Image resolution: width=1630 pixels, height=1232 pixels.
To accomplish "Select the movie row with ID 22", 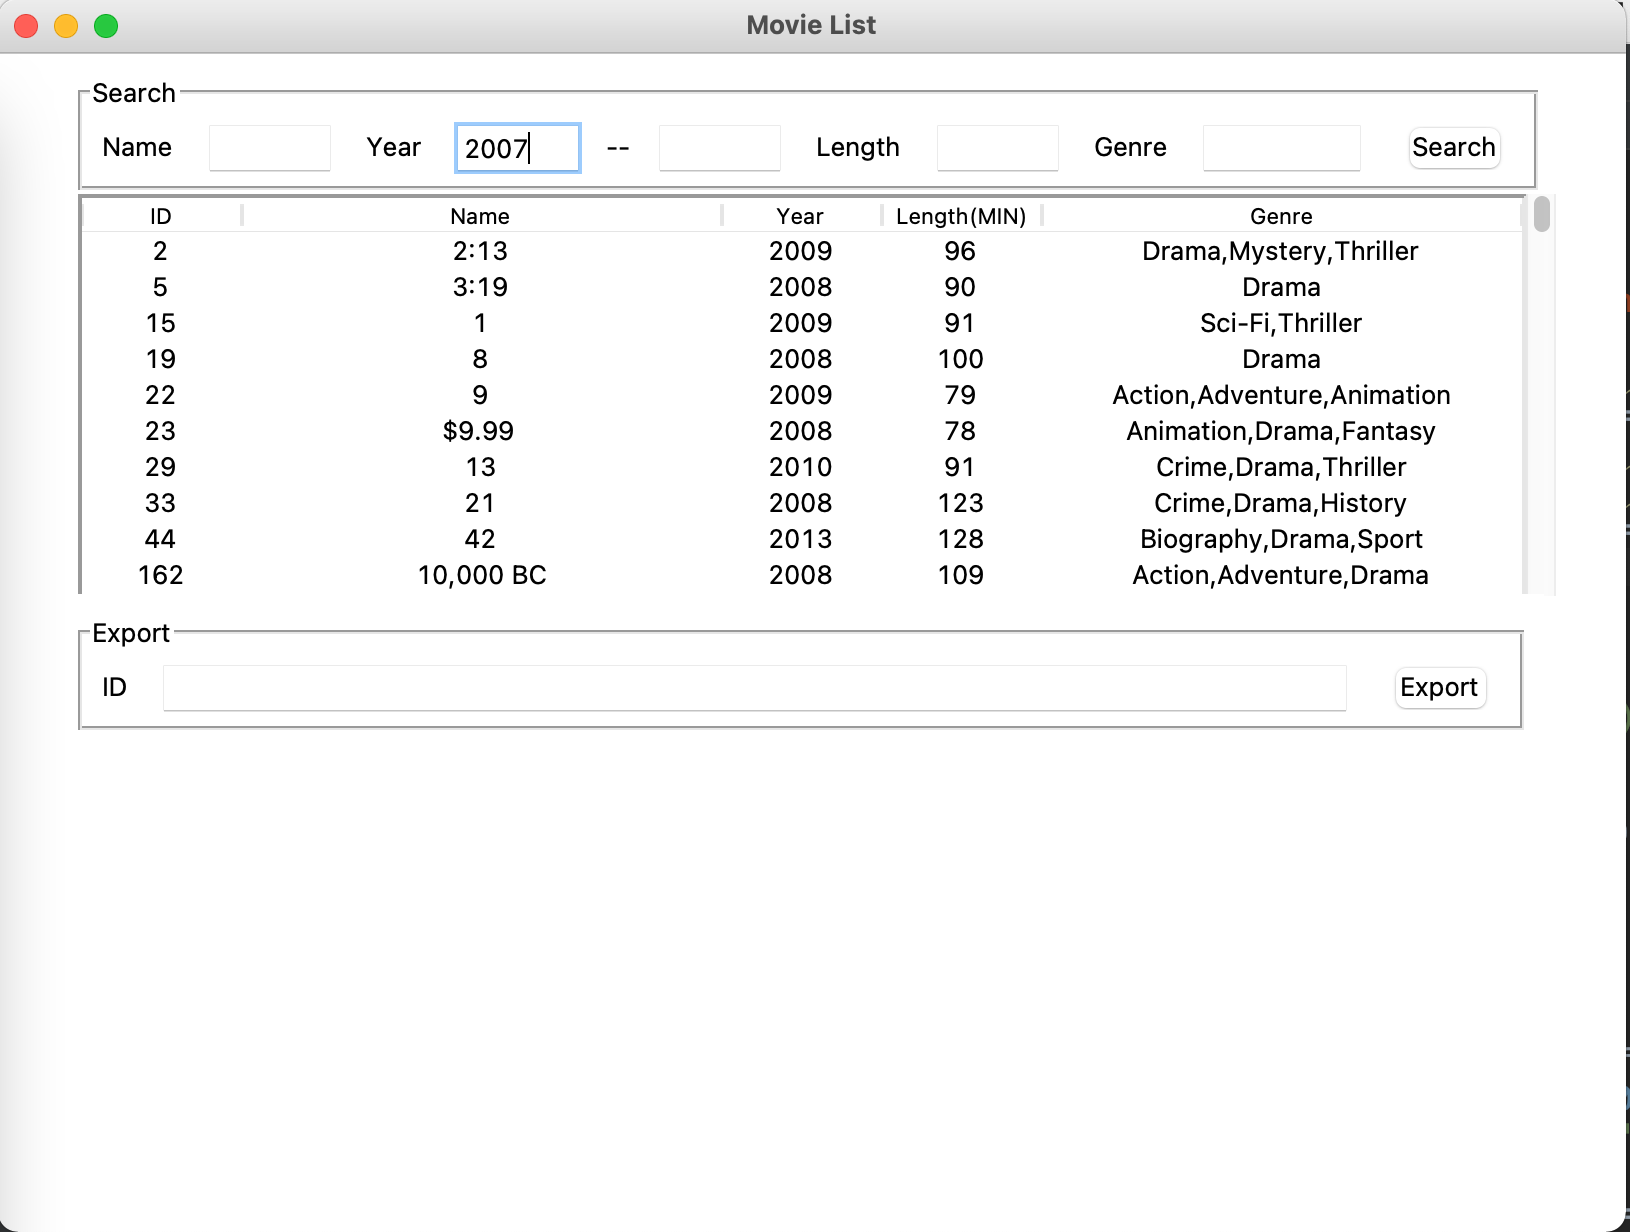I will click(802, 395).
